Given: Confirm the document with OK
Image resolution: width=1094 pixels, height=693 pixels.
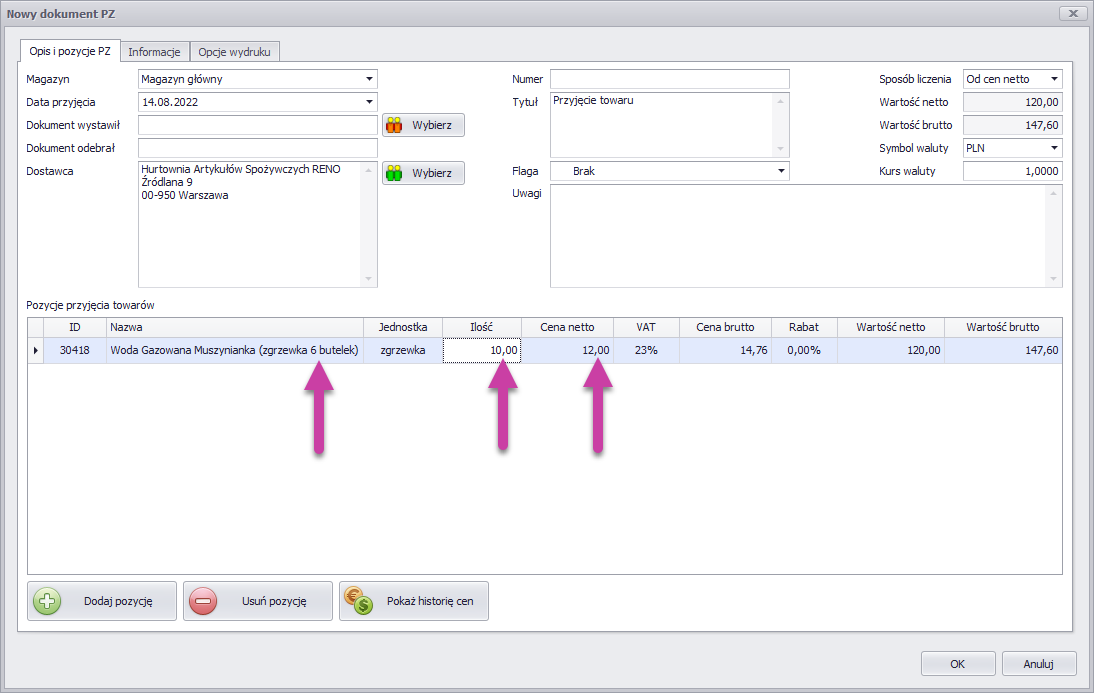Looking at the screenshot, I should [958, 664].
